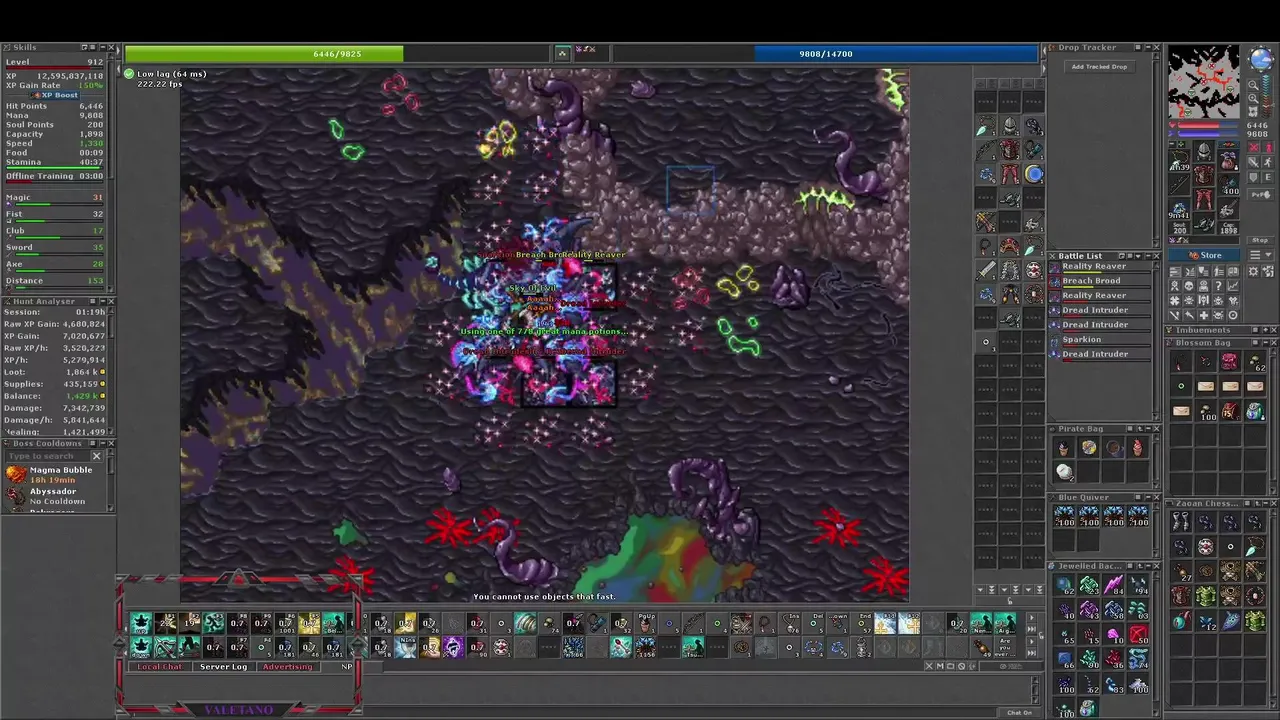This screenshot has height=720, width=1280.
Task: Open the backpack slot below the minimap
Action: 1228,160
